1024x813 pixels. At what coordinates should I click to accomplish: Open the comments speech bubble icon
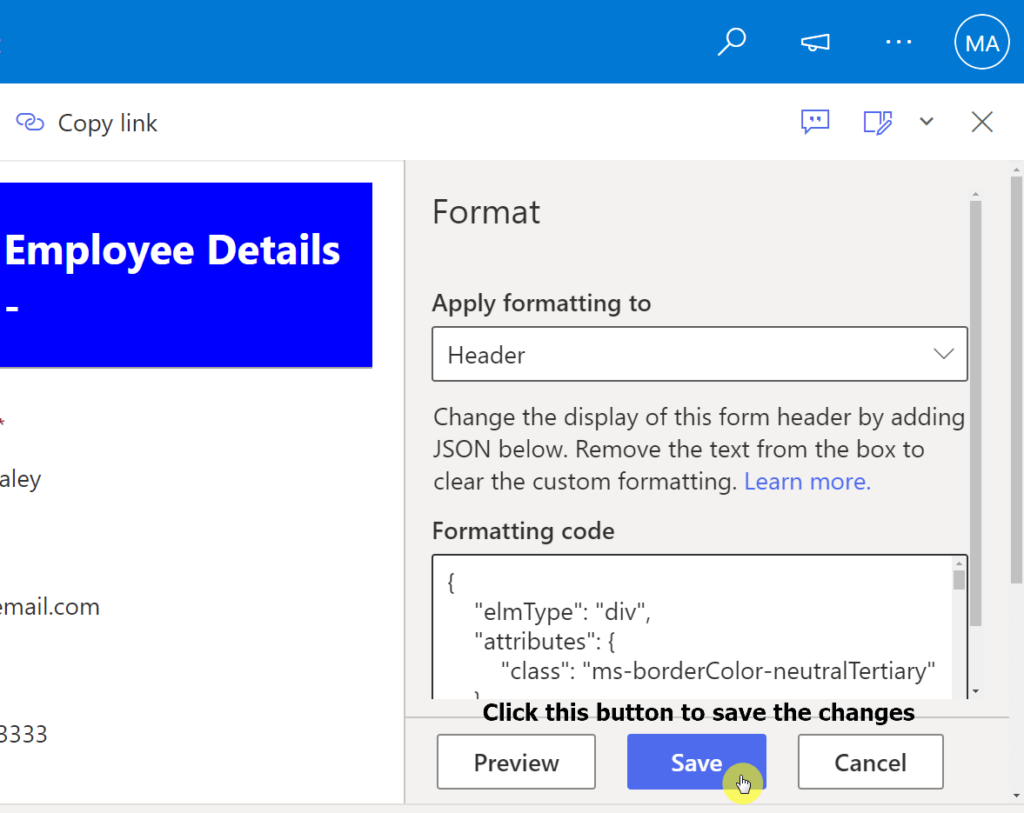[x=815, y=122]
